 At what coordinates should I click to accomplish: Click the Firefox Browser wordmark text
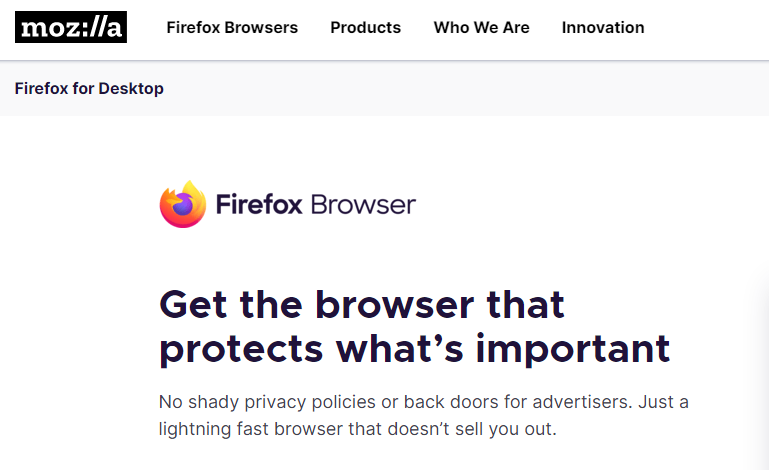coord(315,204)
